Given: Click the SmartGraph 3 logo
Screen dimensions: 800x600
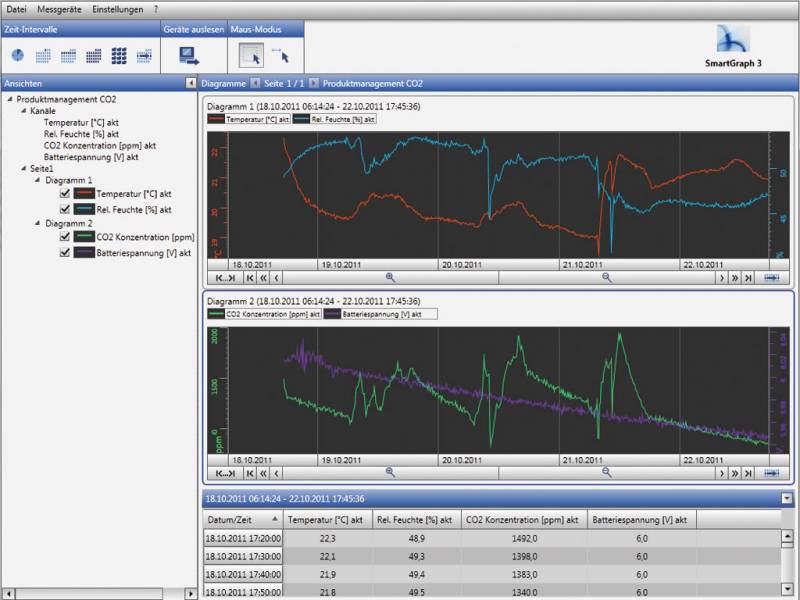Looking at the screenshot, I should coord(733,47).
